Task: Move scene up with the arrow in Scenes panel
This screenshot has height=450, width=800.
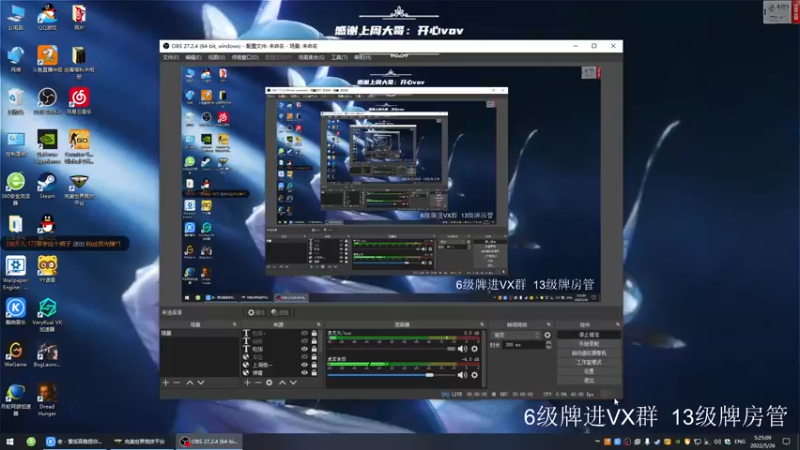Action: pos(190,382)
